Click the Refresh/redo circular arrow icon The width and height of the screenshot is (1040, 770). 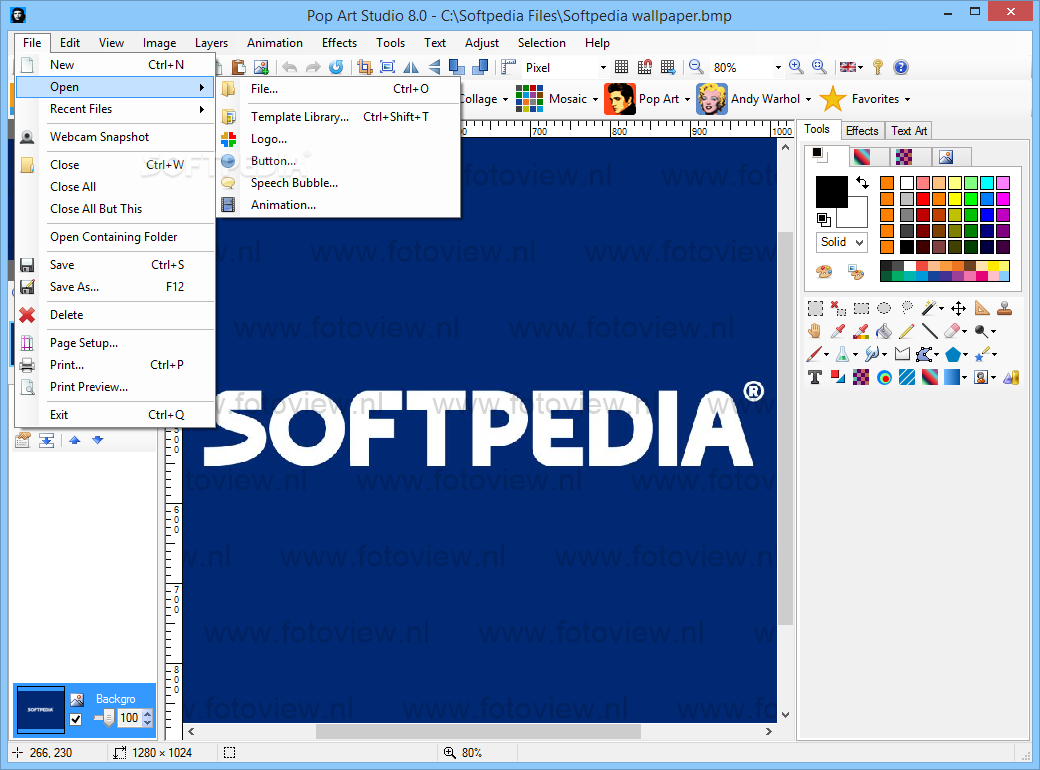tap(336, 67)
